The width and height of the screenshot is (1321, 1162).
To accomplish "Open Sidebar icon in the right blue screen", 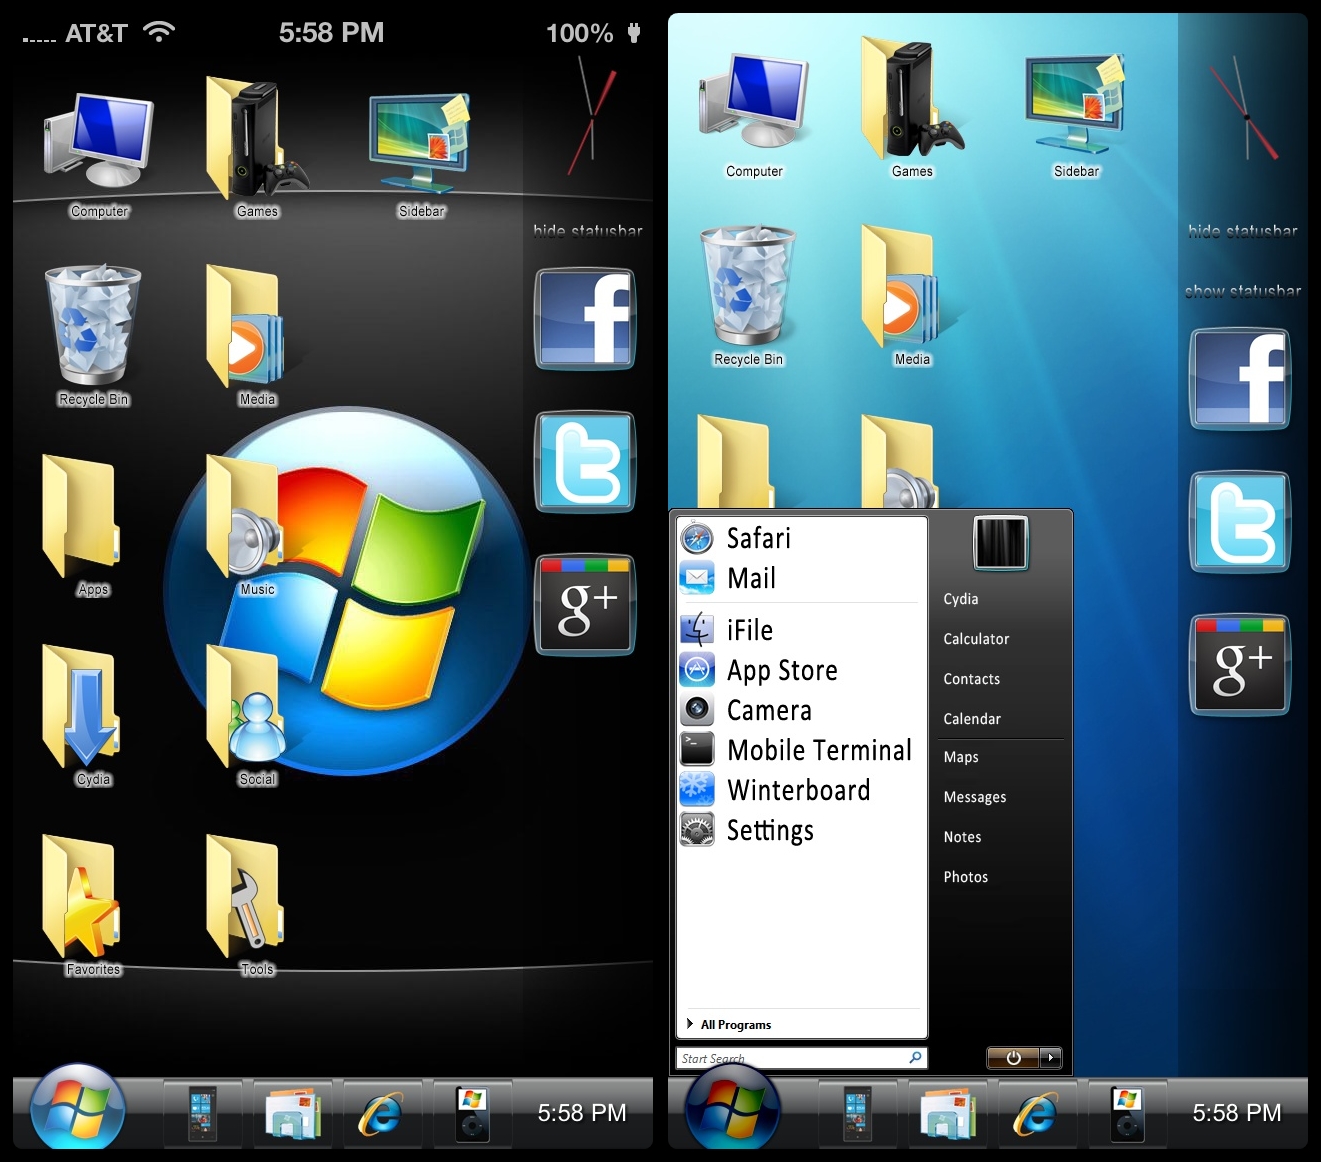I will [1075, 103].
